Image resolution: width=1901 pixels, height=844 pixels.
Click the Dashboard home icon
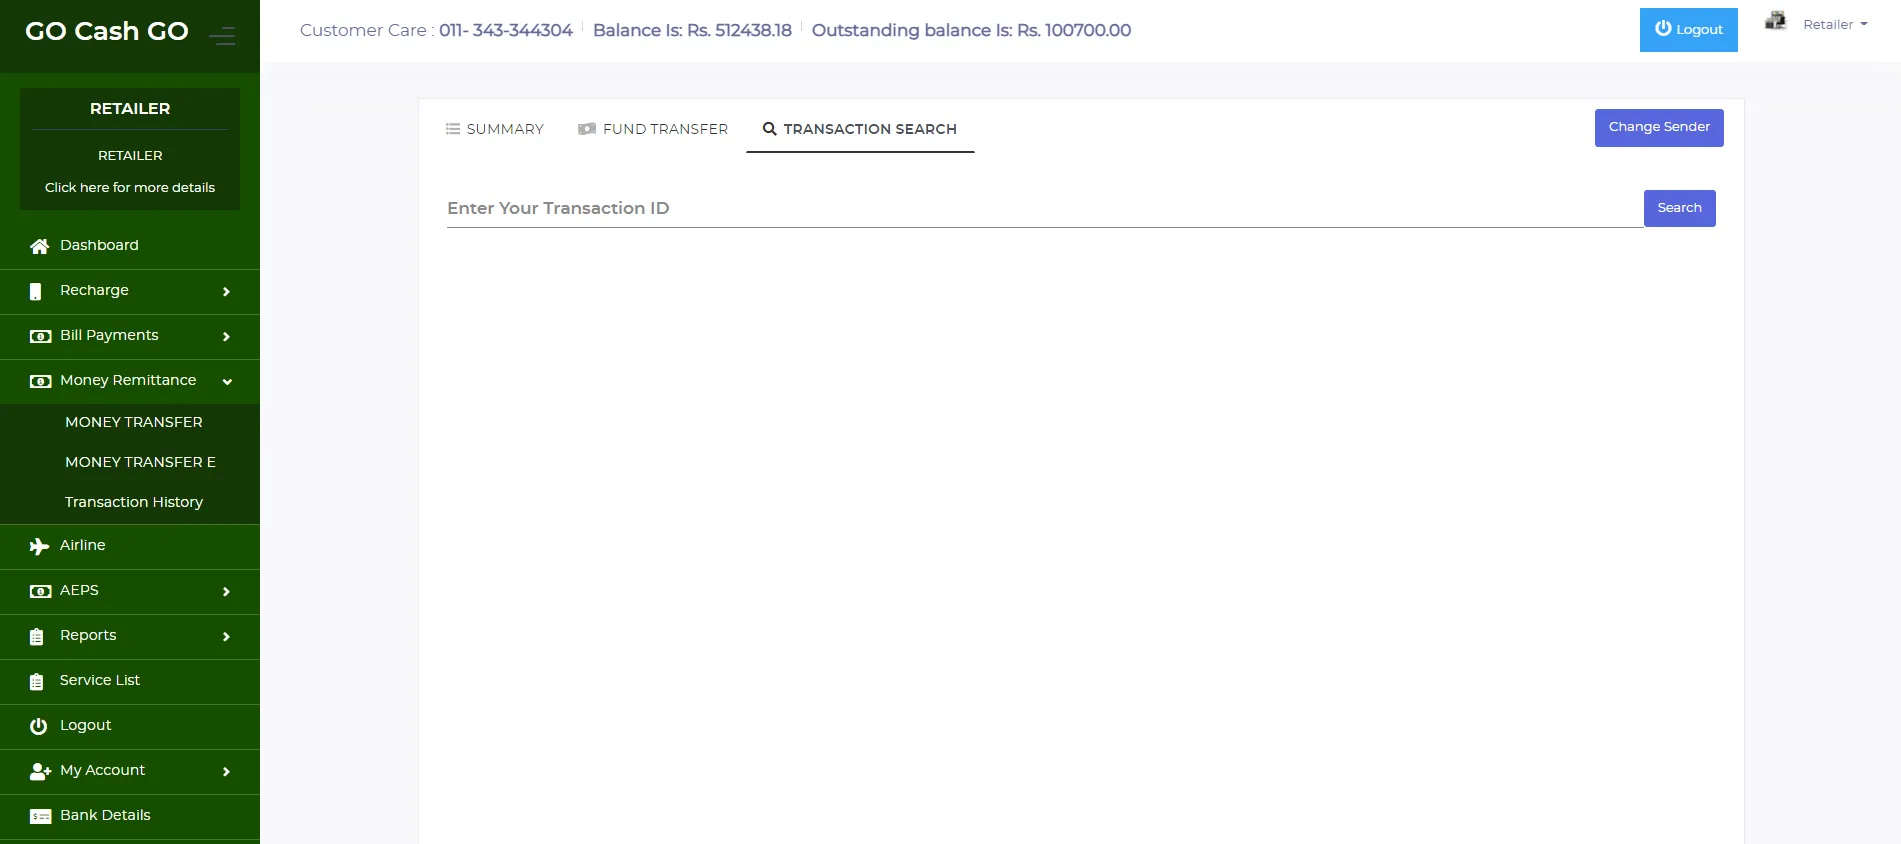39,246
